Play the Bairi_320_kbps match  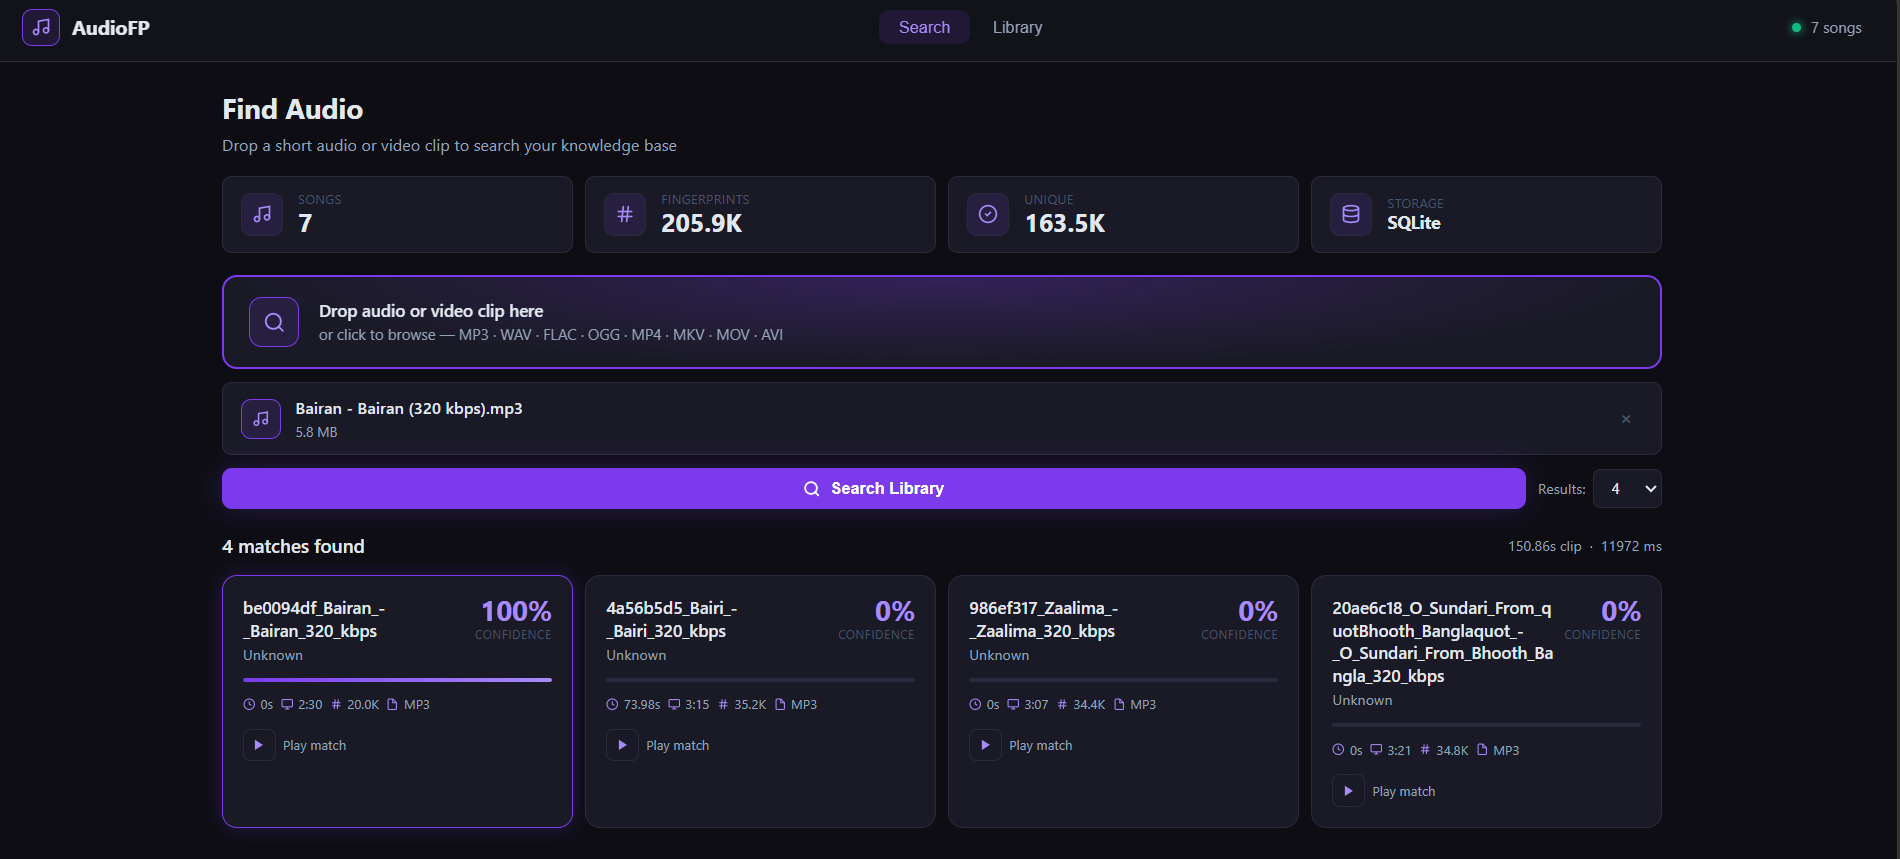[622, 745]
